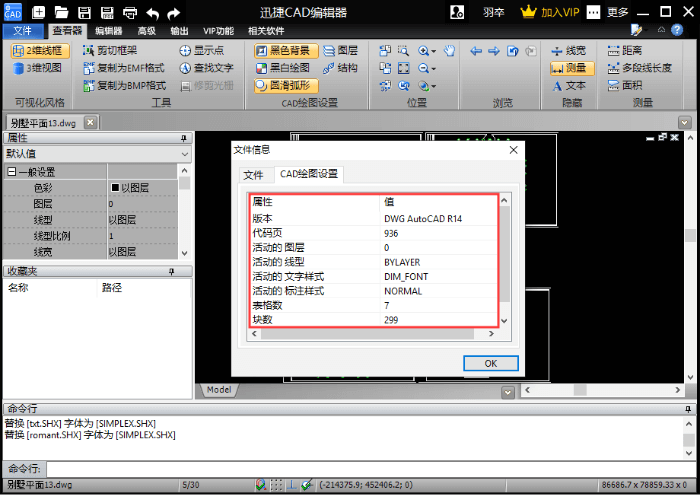Open the document tabs list dropdown
This screenshot has width=700, height=495.
coord(684,122)
